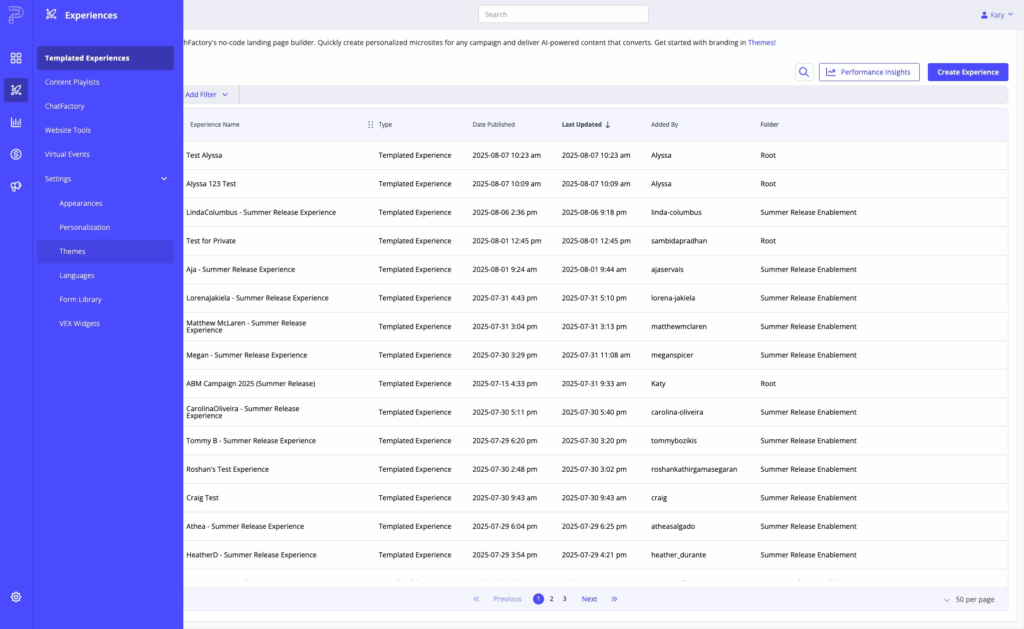Jump to last page with double-right arrow

click(x=614, y=599)
